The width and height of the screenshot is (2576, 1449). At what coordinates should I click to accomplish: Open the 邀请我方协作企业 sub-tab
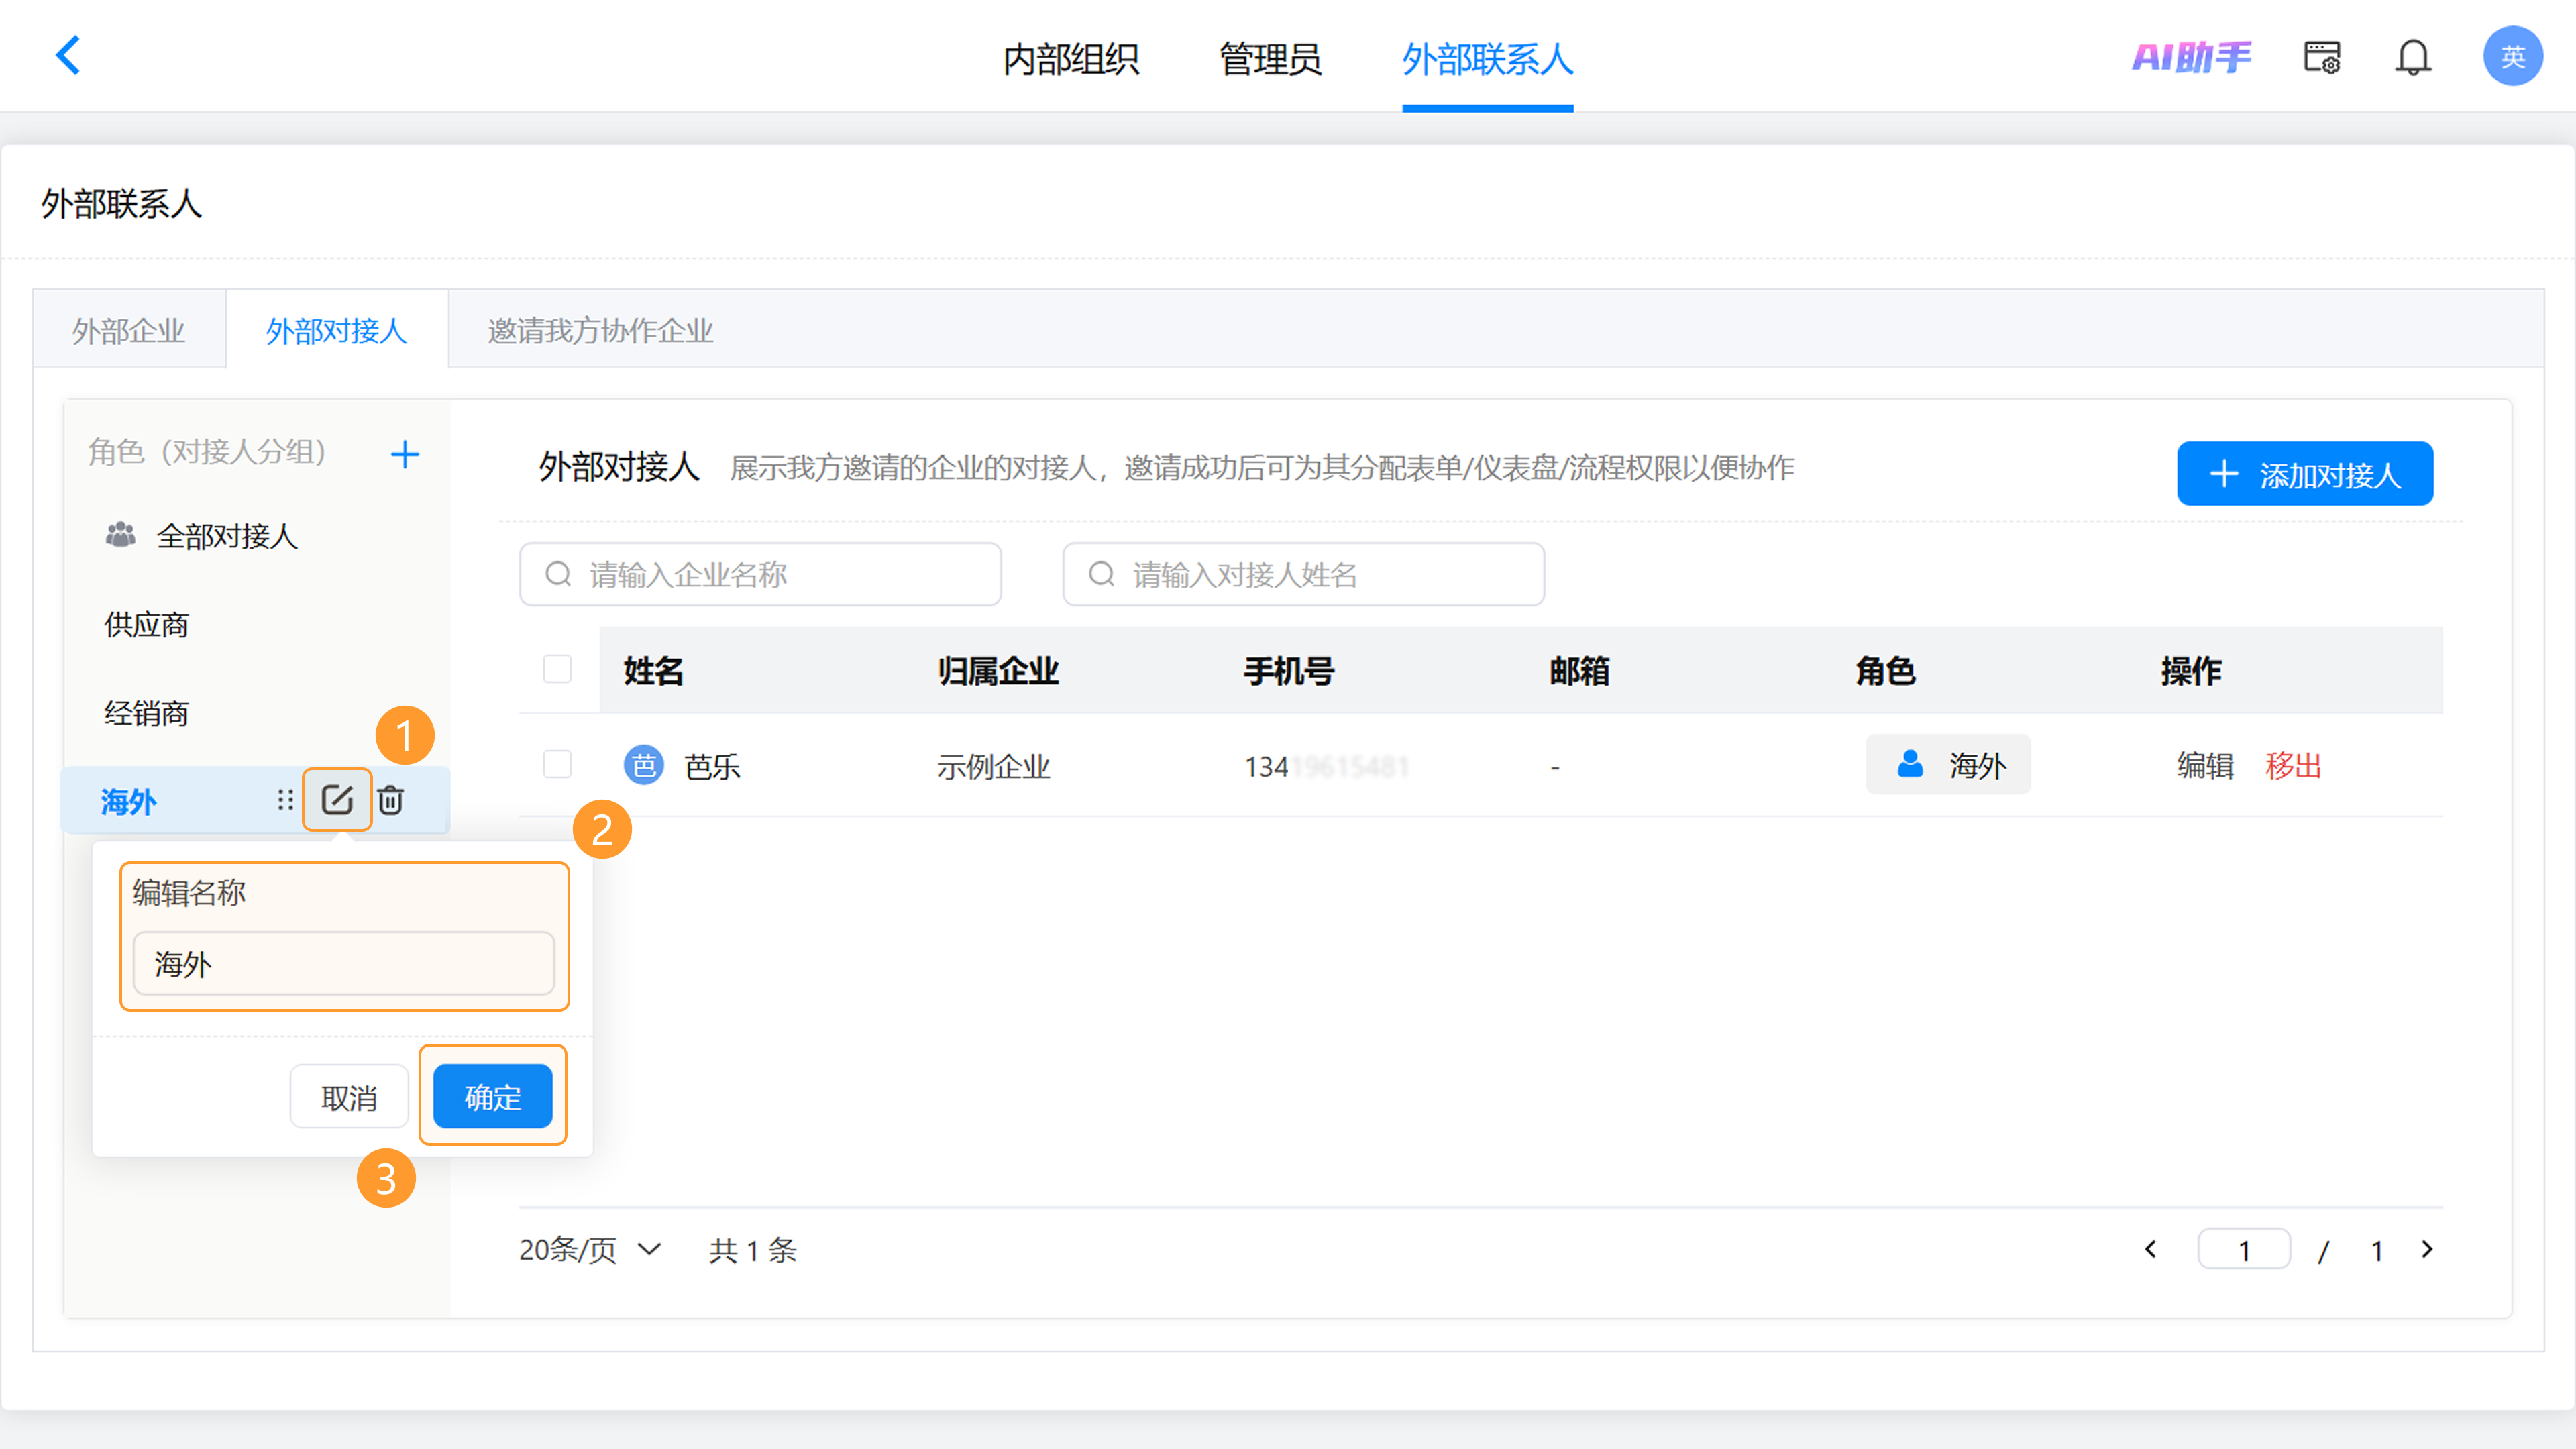[x=600, y=330]
